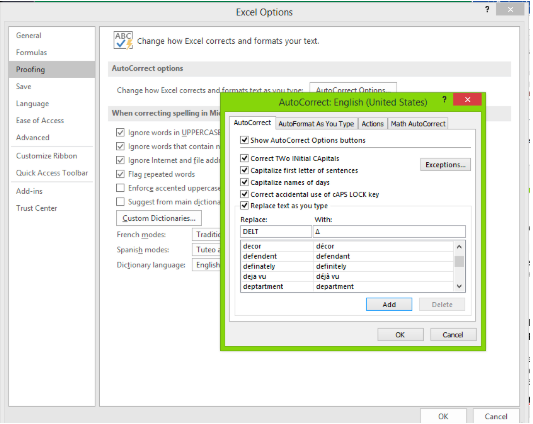Click the Exceptions... button

point(445,165)
